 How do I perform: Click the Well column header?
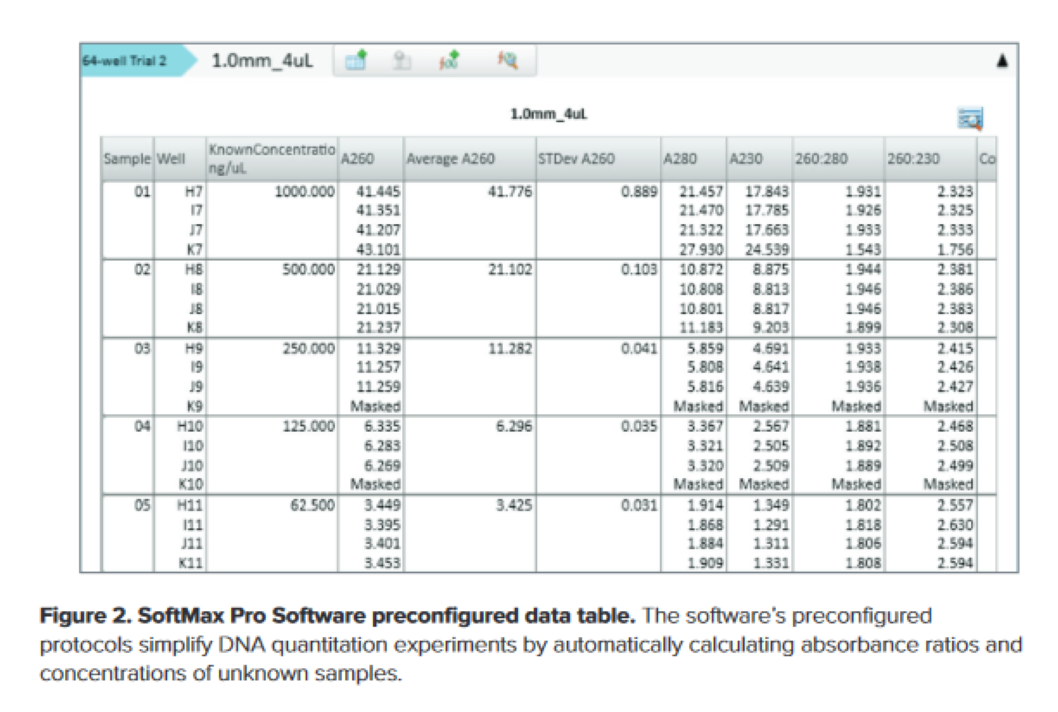(173, 158)
